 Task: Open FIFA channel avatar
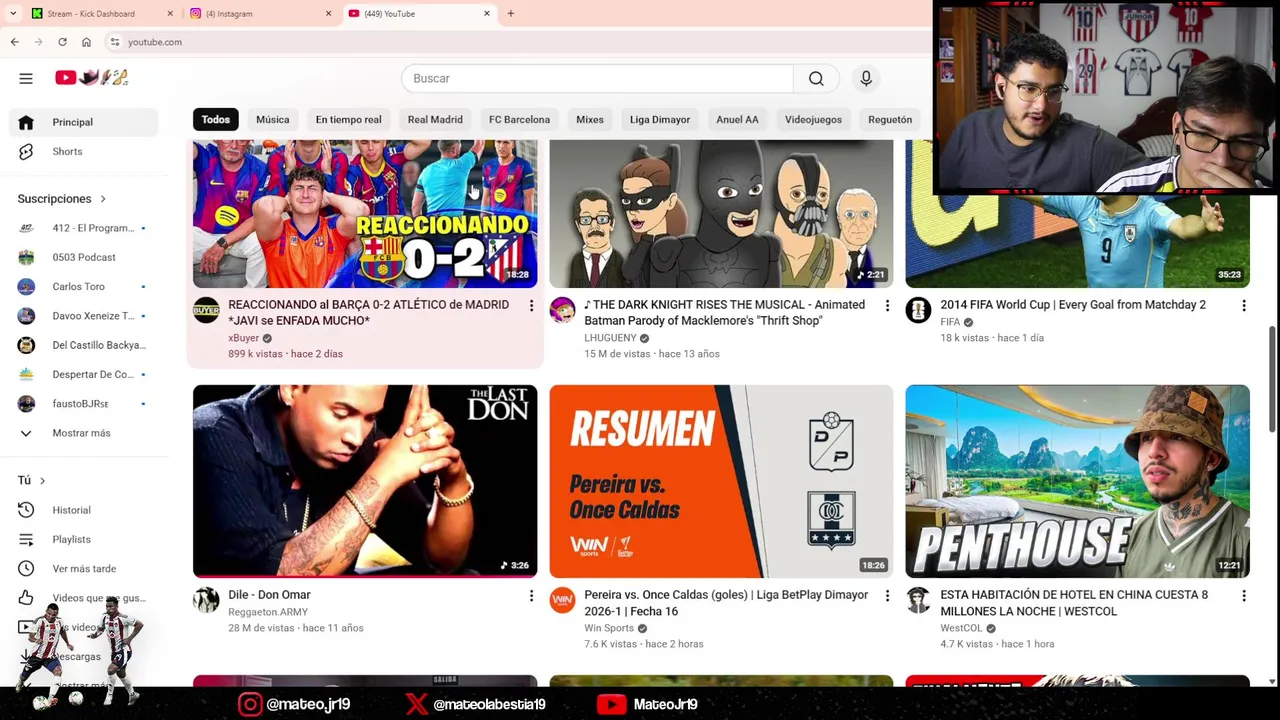918,310
